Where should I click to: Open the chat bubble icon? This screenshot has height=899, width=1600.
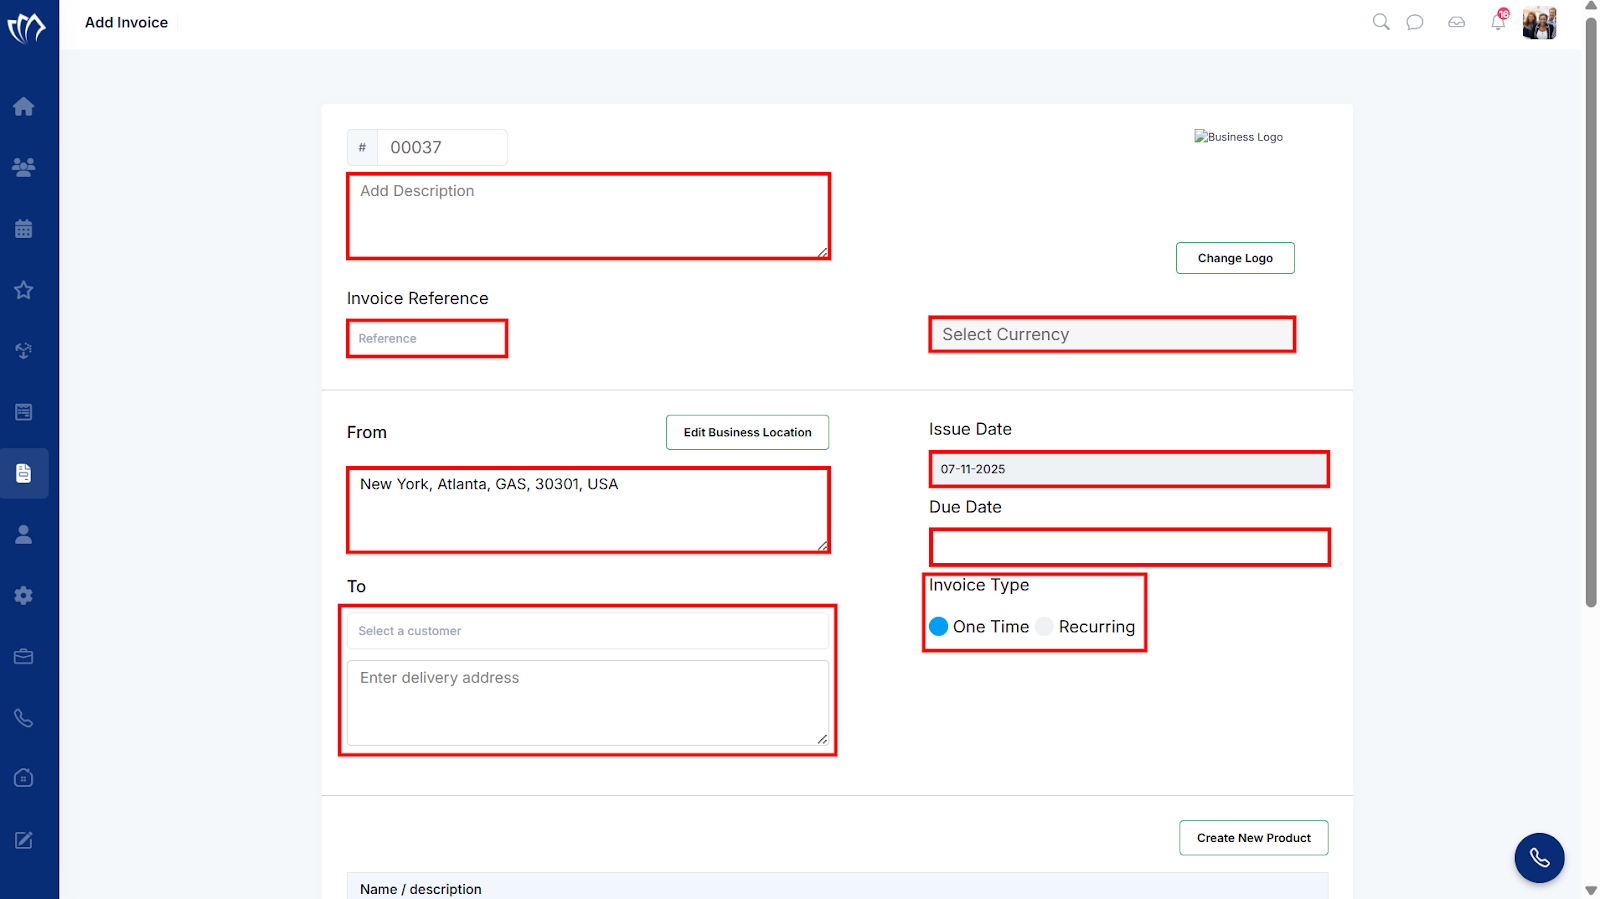[x=1415, y=22]
